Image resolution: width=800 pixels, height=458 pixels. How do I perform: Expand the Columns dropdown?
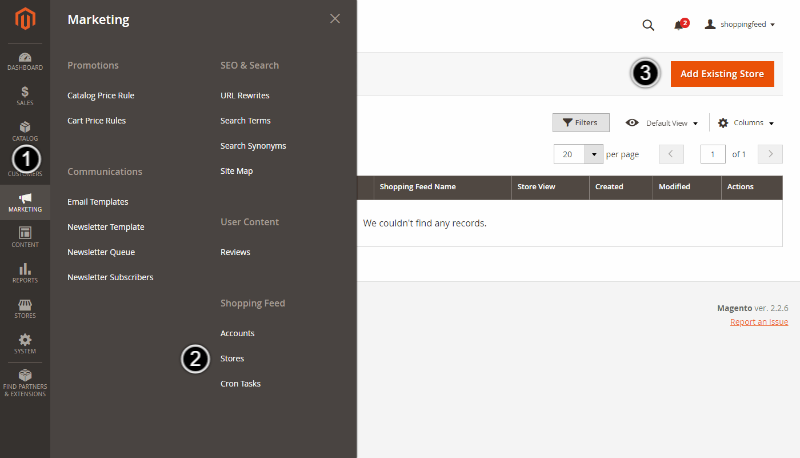[746, 123]
